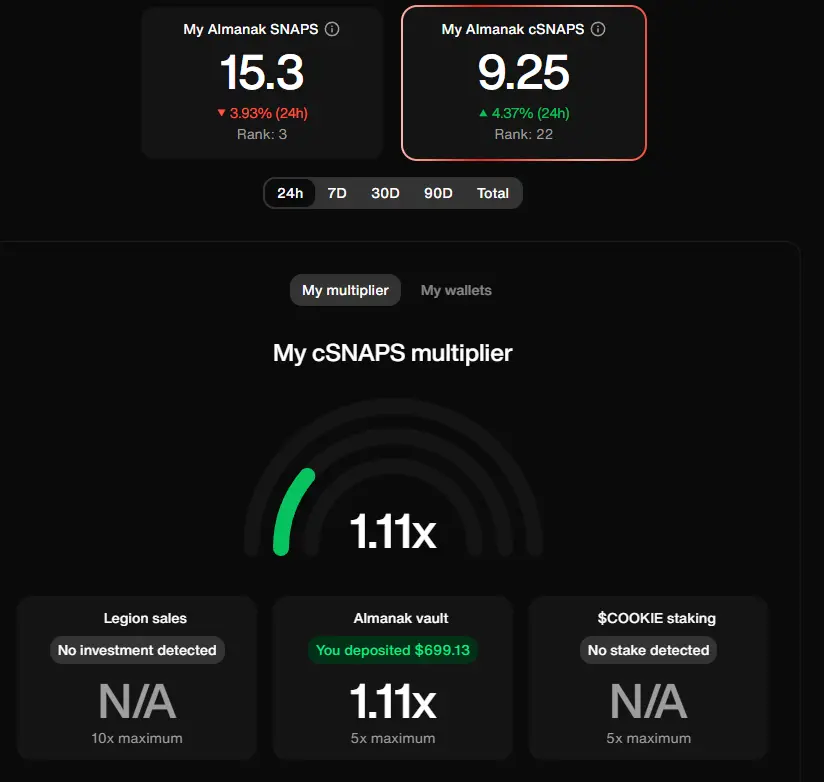Viewport: 824px width, 782px height.
Task: Click the Legion sales card heading
Action: [145, 618]
